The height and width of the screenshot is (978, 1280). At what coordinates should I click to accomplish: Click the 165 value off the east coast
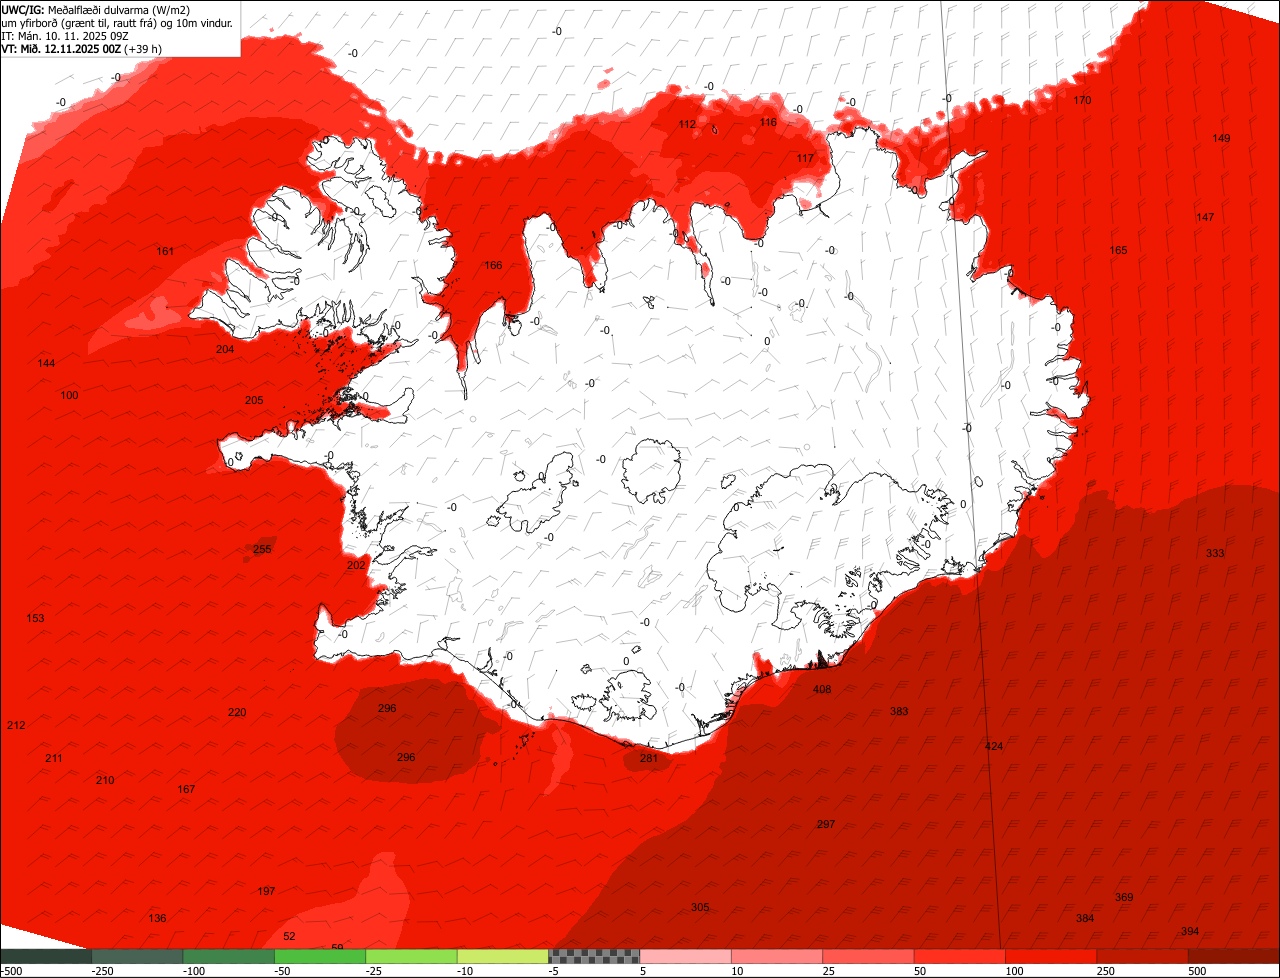pyautogui.click(x=1118, y=250)
